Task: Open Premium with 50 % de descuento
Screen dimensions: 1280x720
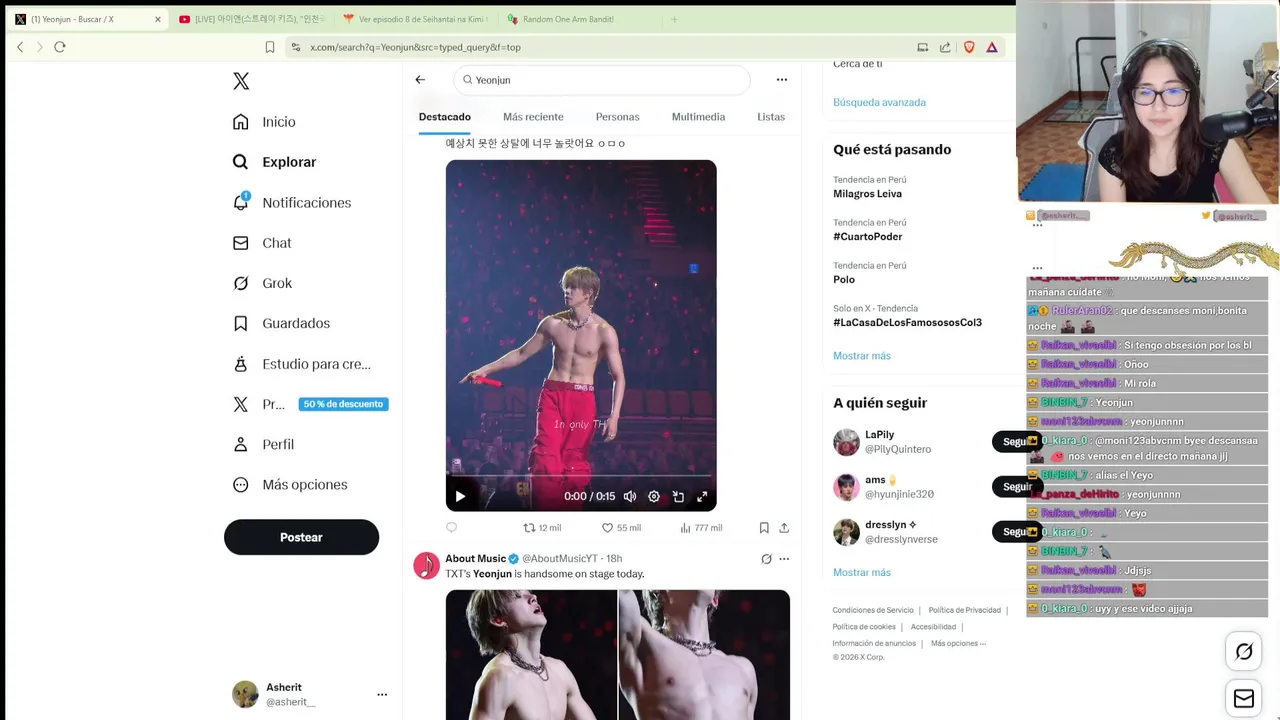Action: (310, 404)
